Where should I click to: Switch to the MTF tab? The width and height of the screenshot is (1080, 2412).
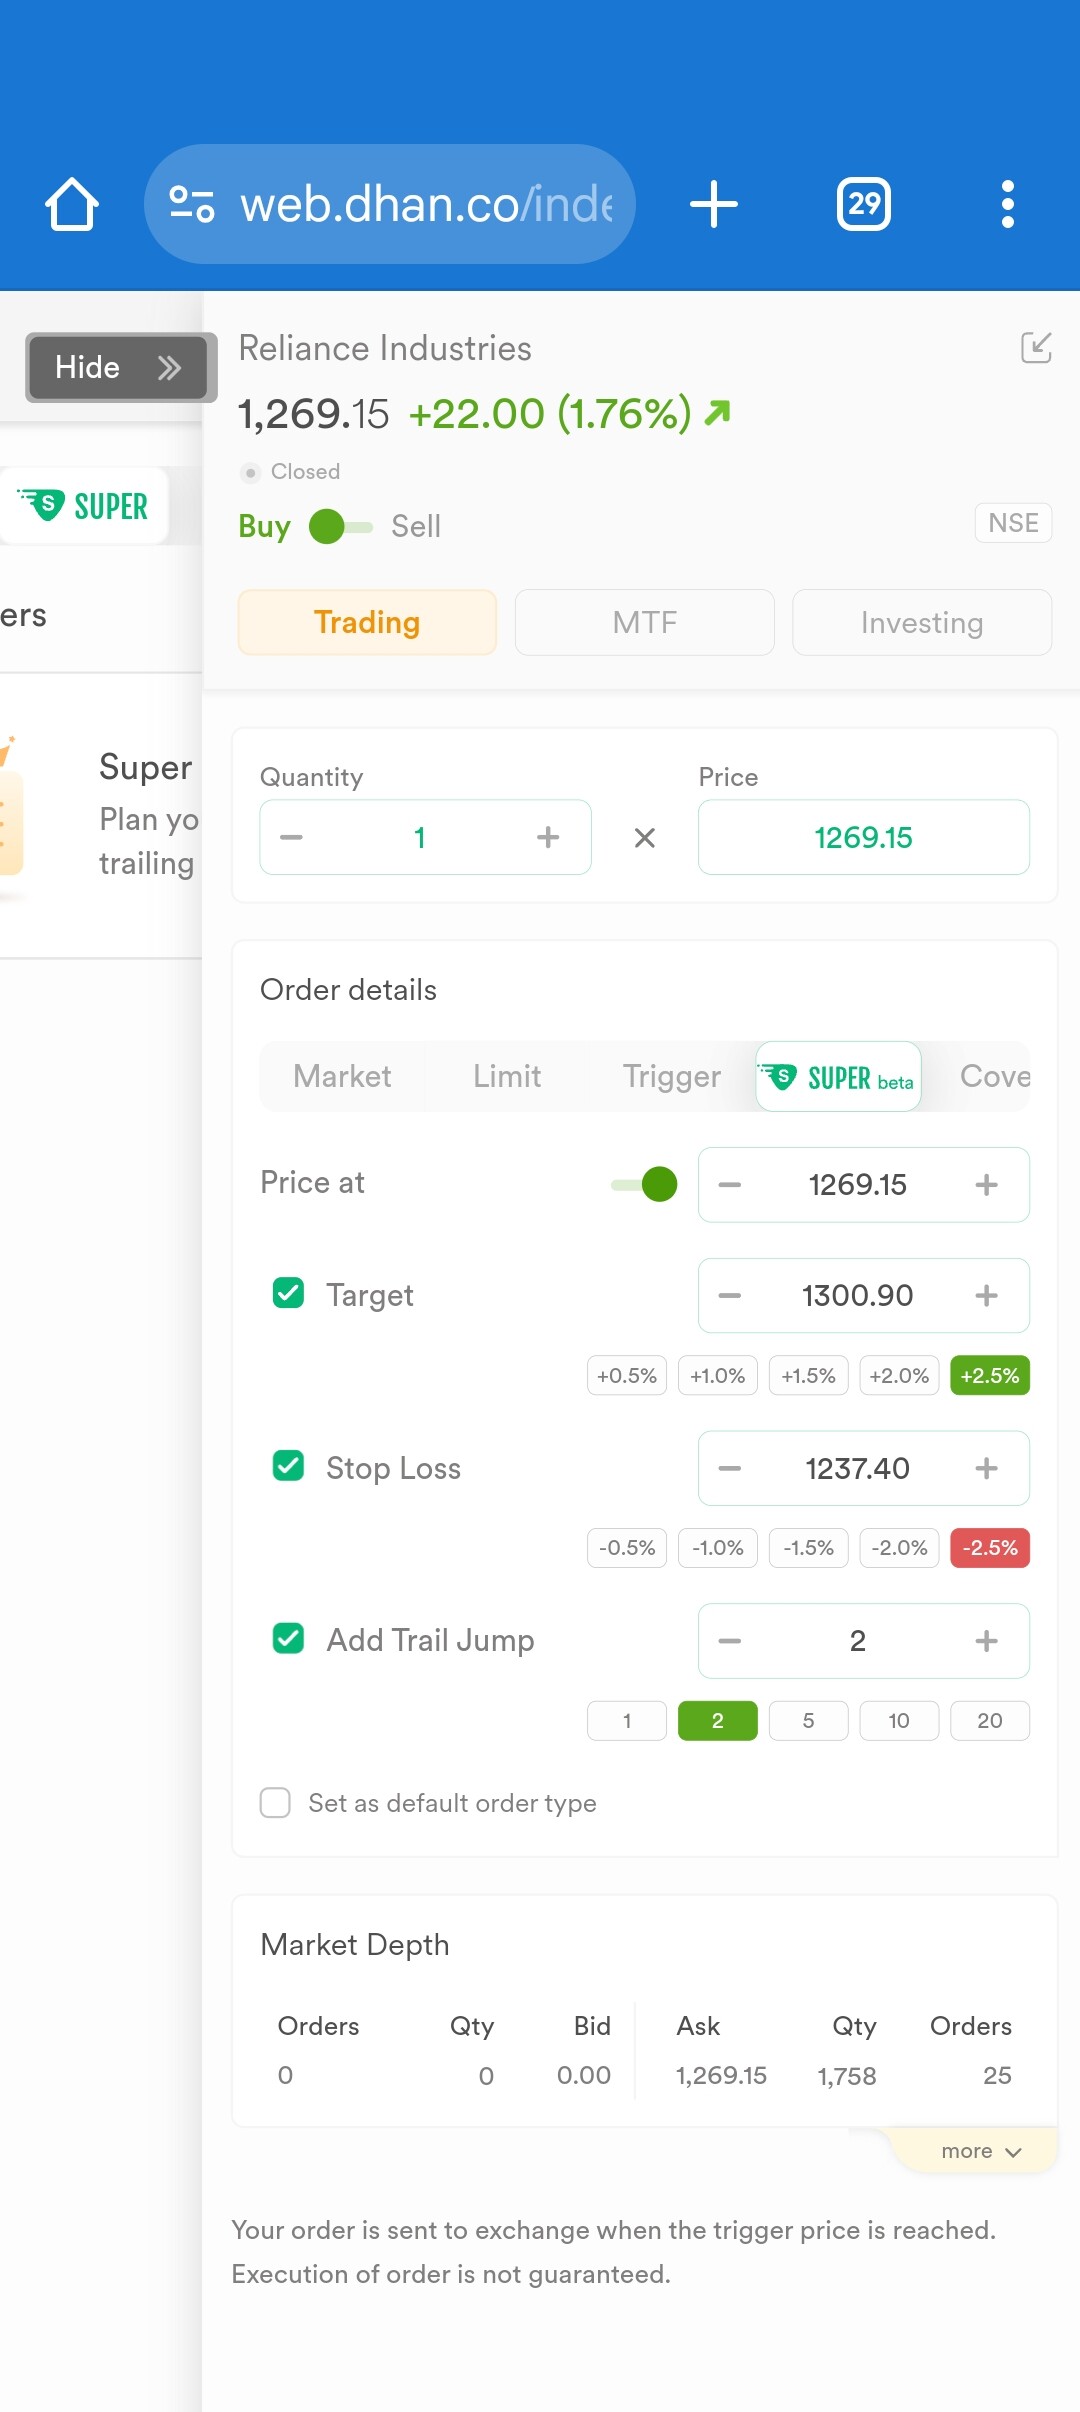645,622
